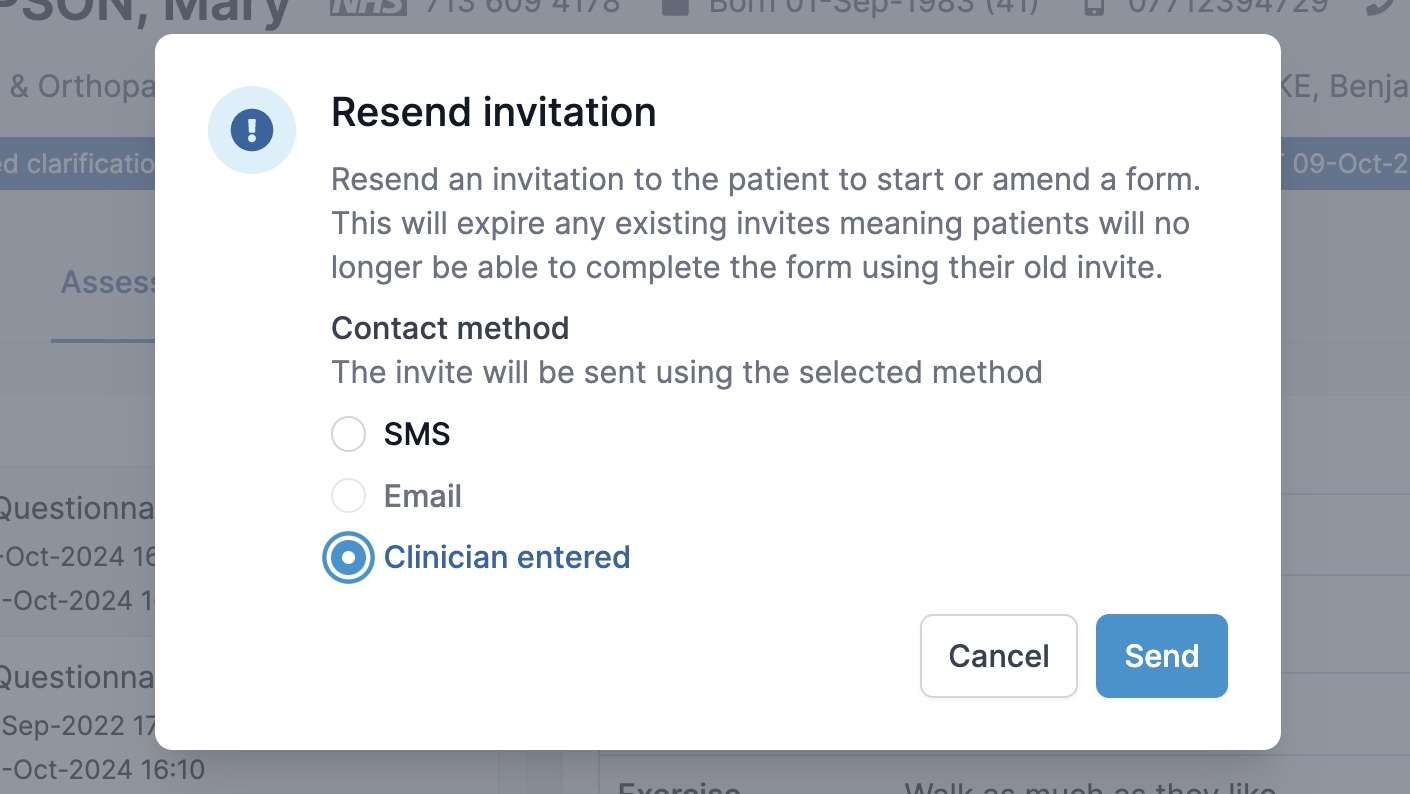Select the Email radio button

pyautogui.click(x=349, y=496)
